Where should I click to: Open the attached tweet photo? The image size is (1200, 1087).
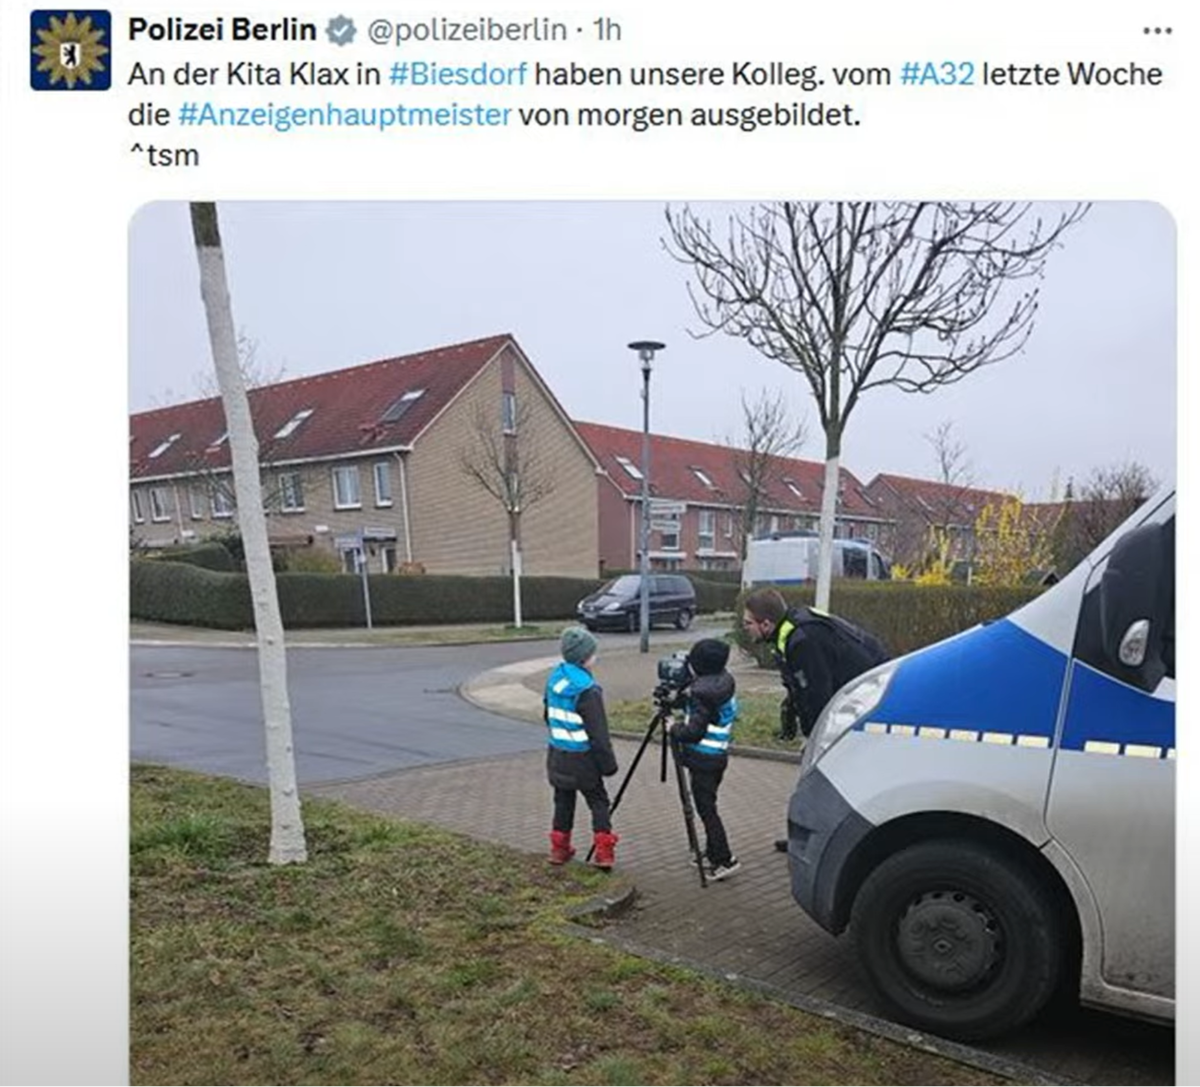click(x=652, y=643)
